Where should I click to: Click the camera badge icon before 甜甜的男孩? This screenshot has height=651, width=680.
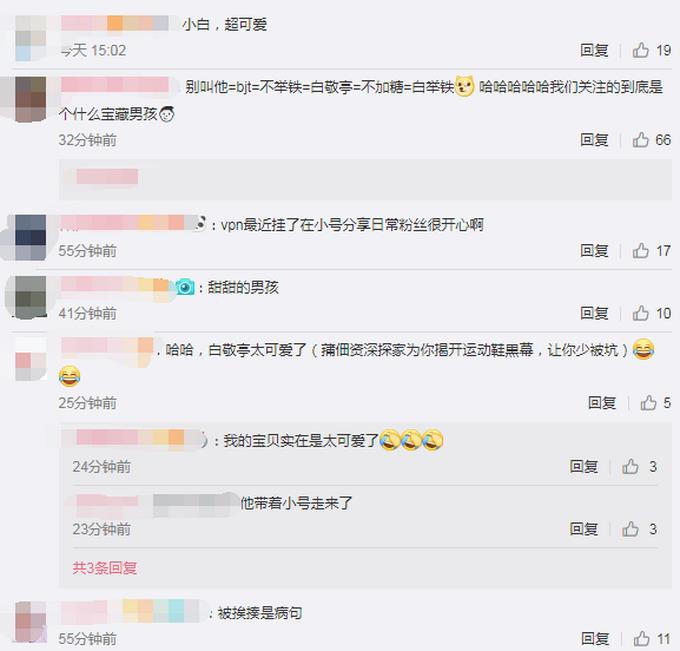[x=185, y=287]
